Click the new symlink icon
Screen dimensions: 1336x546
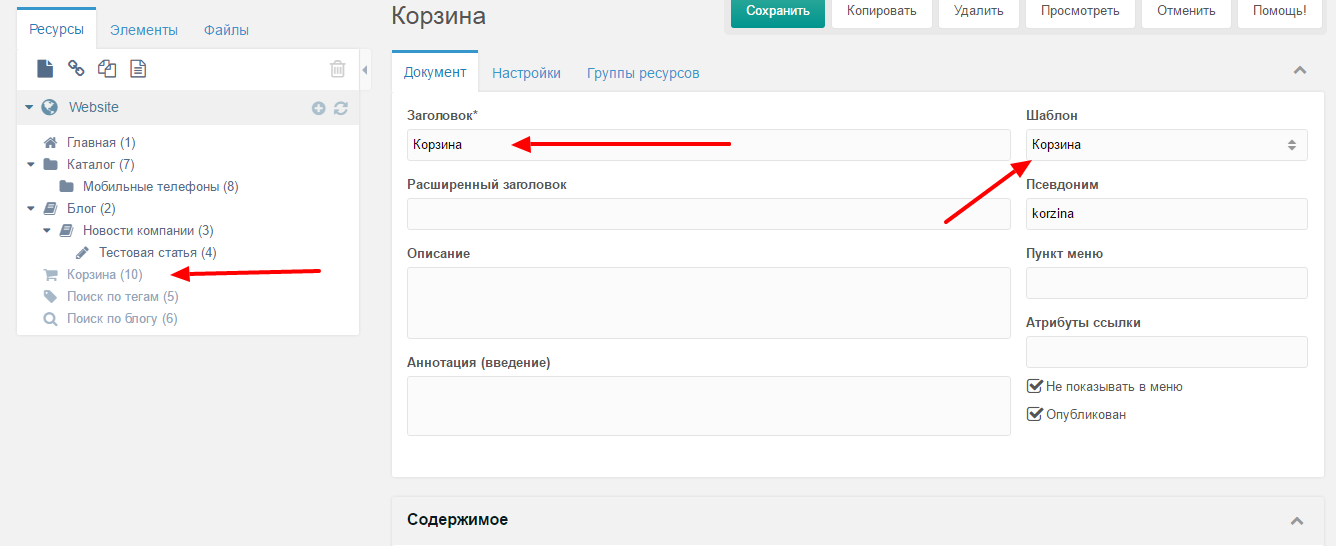tap(107, 69)
